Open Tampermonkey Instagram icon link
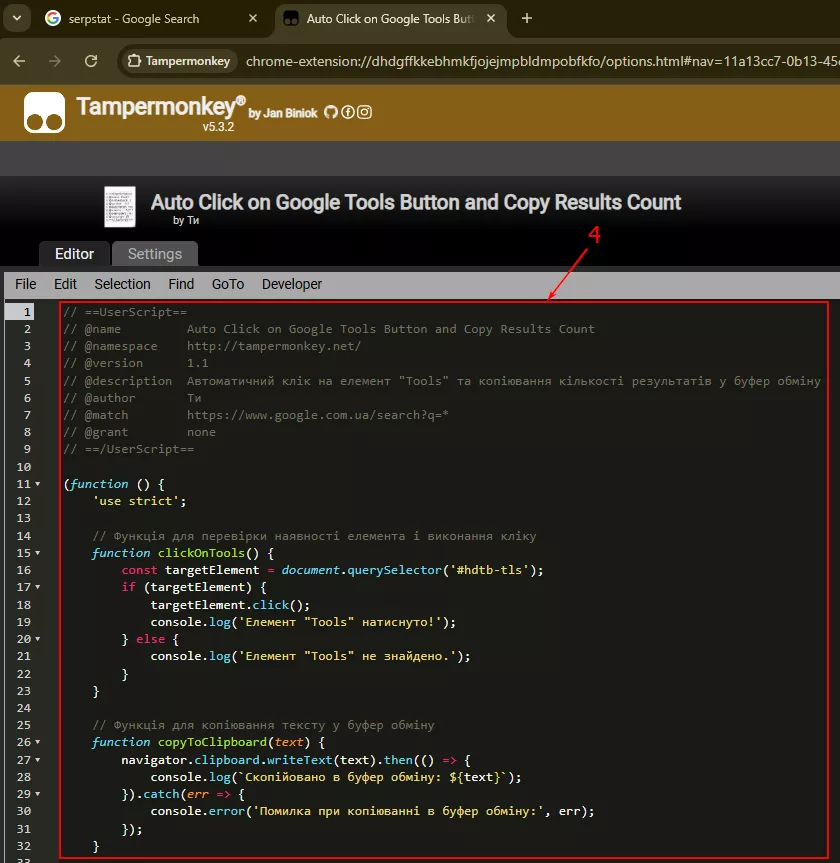Screen dimensions: 840x863 (x=364, y=112)
